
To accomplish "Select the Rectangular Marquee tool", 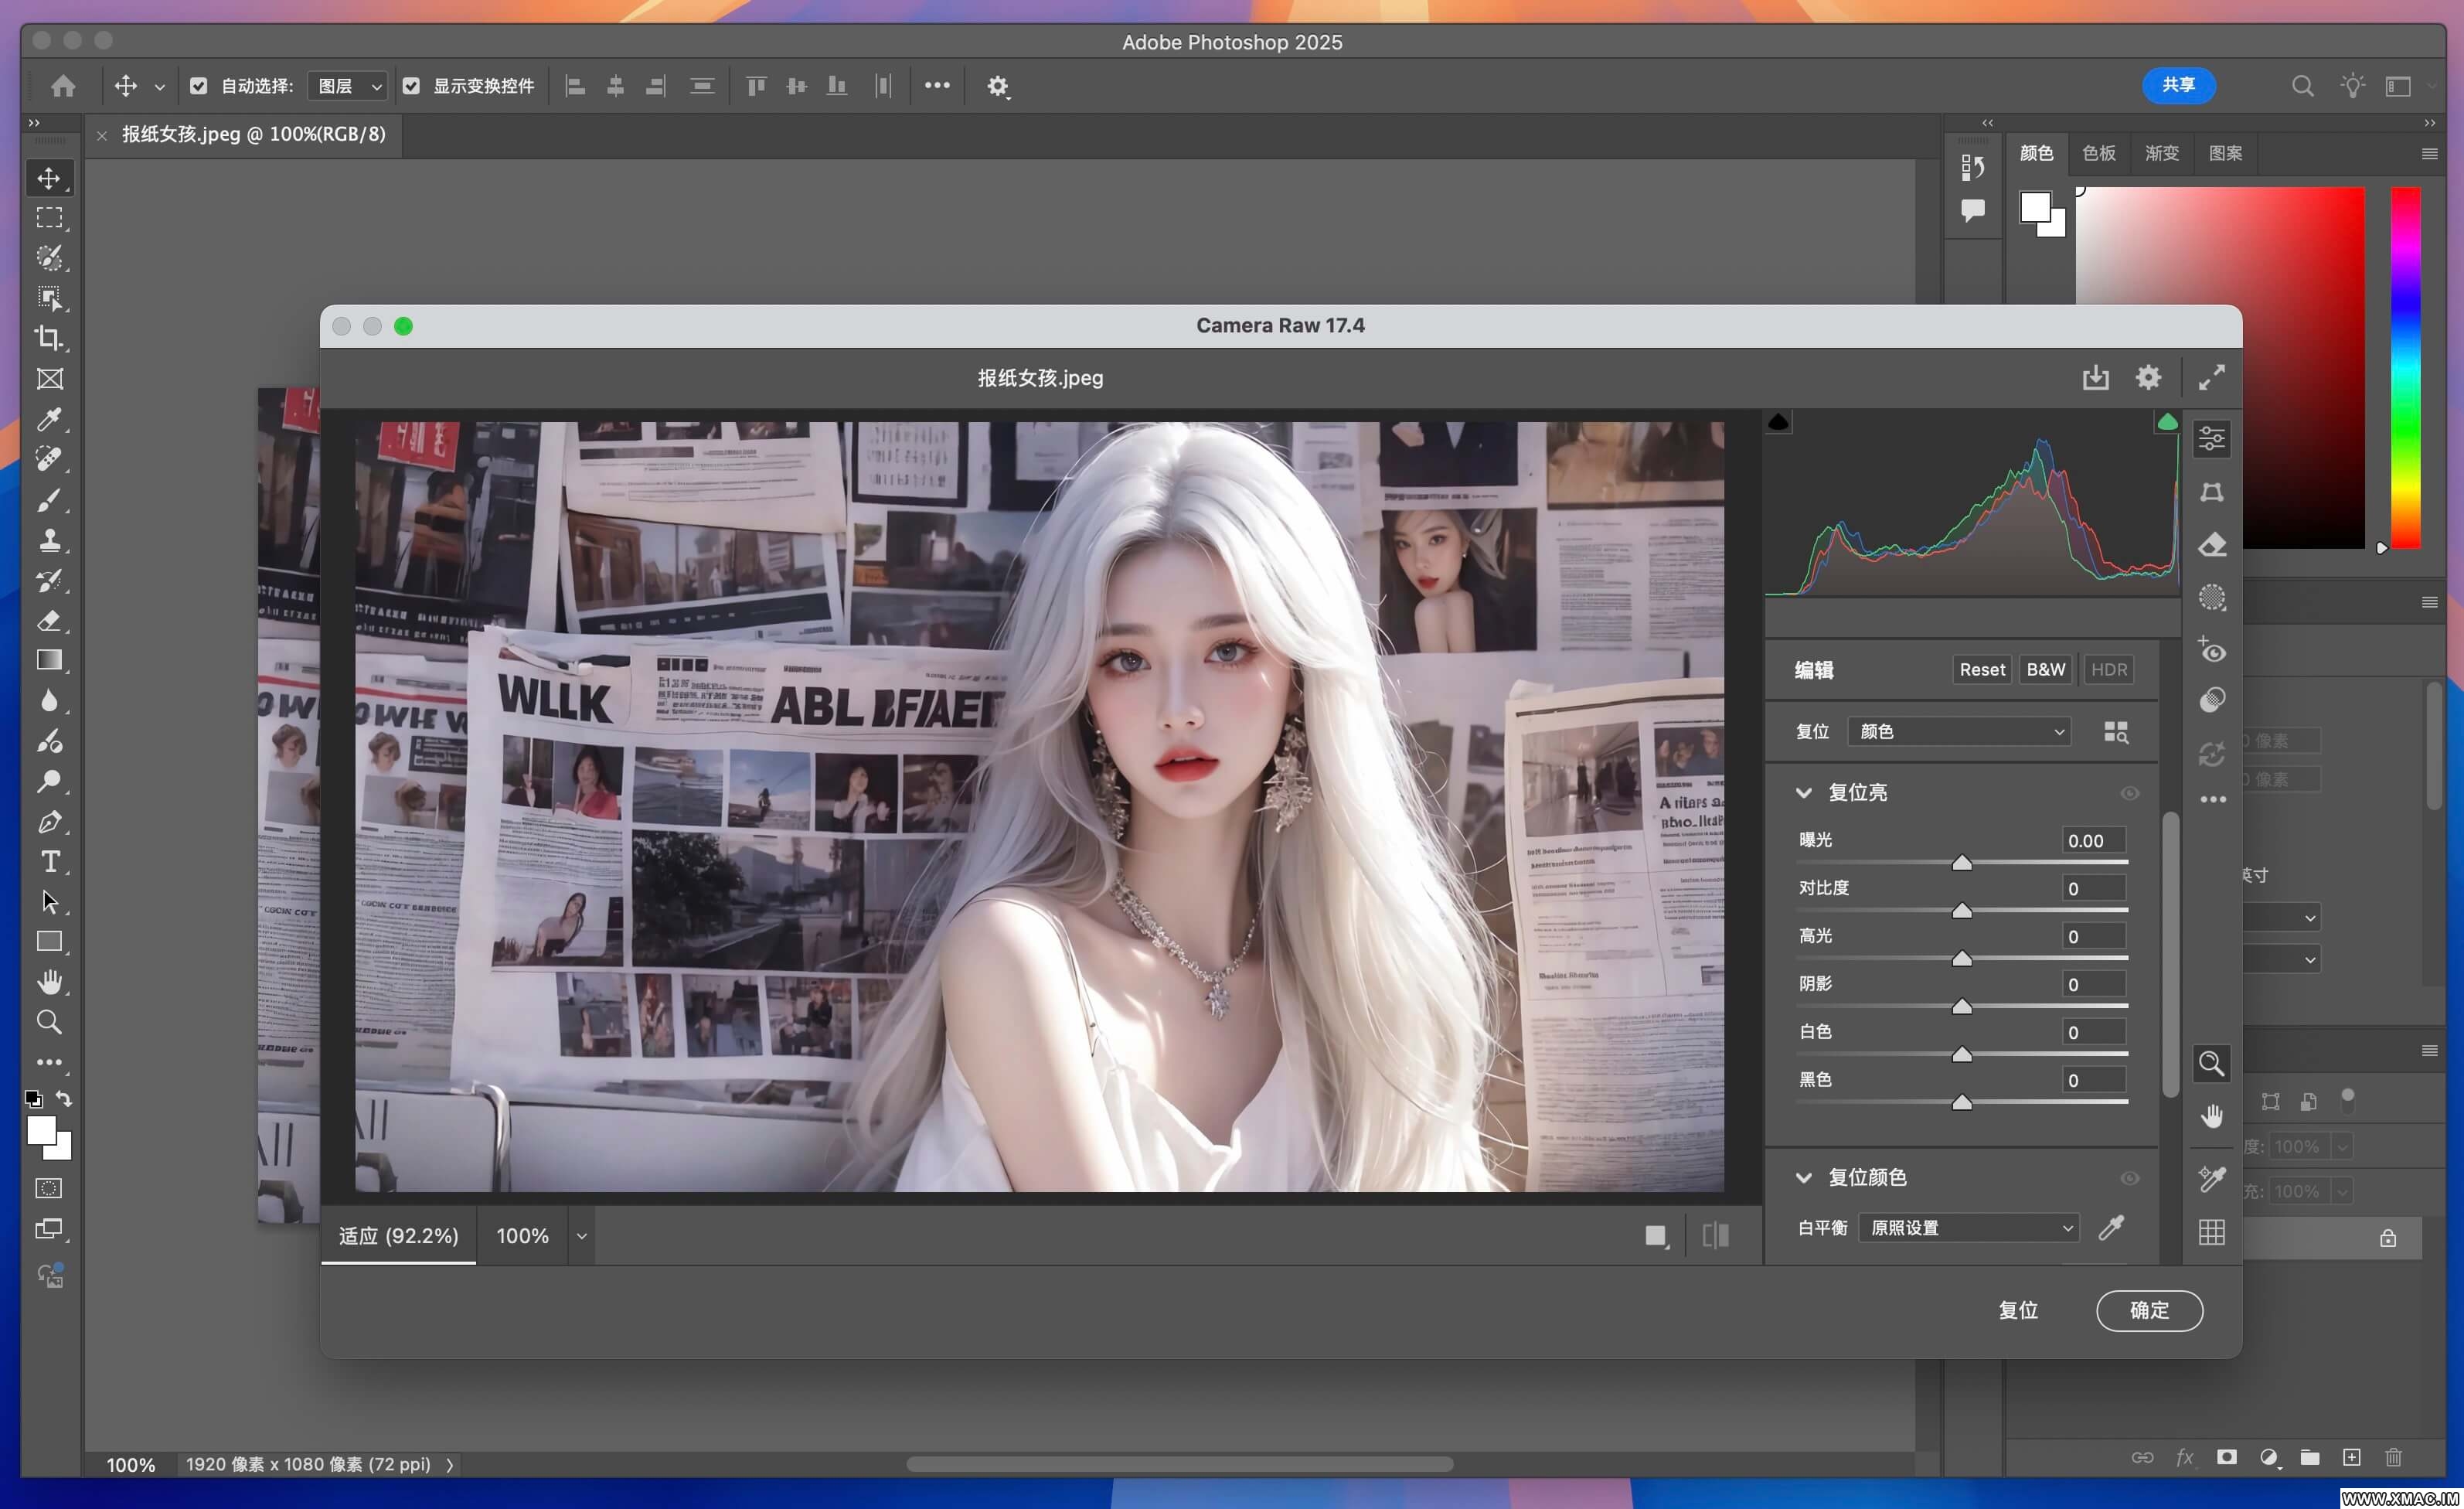I will pyautogui.click(x=49, y=218).
